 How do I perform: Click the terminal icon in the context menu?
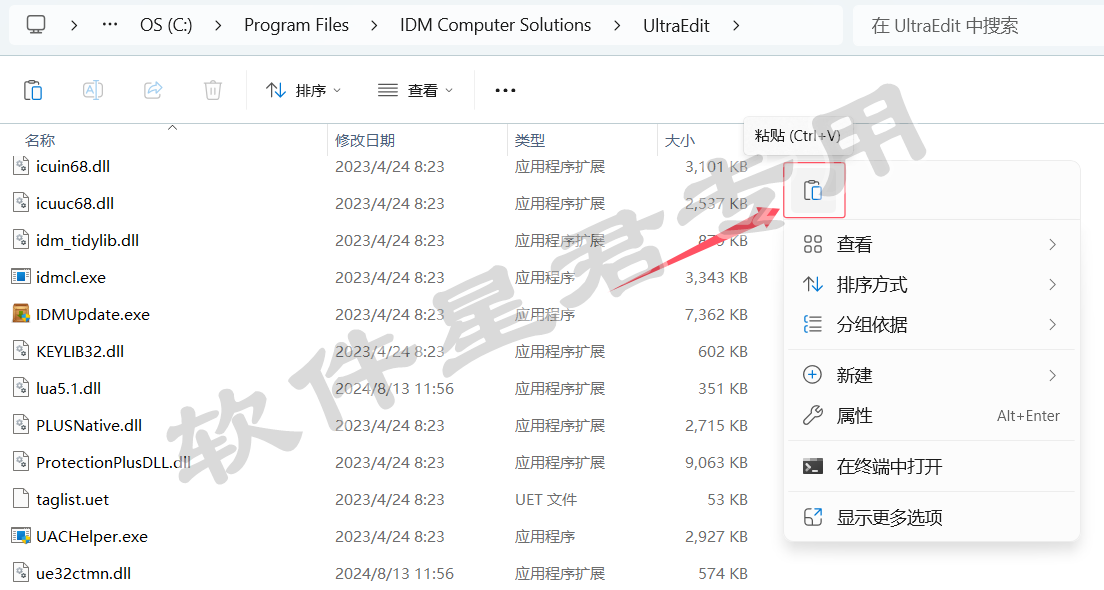pyautogui.click(x=813, y=466)
